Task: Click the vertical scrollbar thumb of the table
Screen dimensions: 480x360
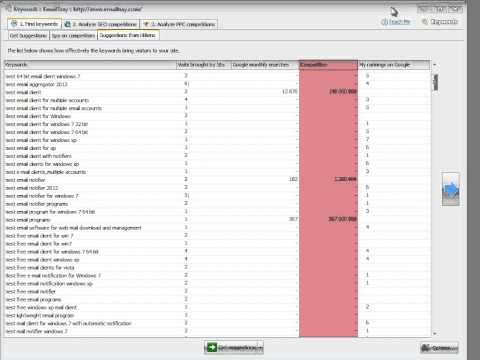Action: point(435,82)
